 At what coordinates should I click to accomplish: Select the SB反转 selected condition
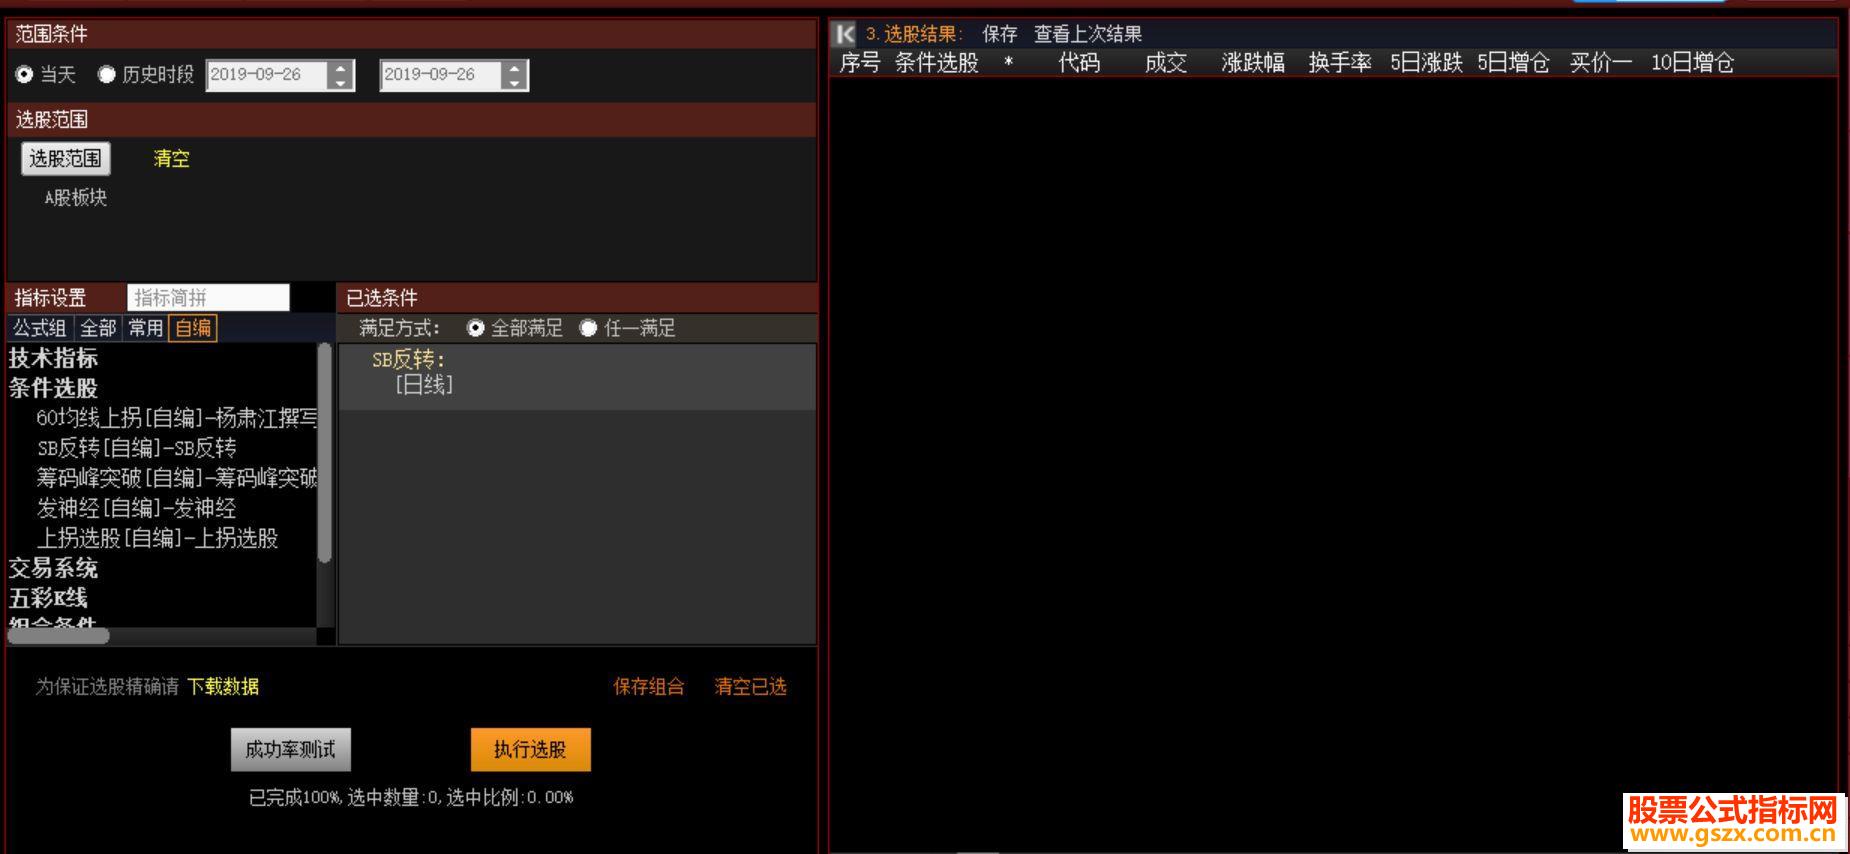(408, 360)
